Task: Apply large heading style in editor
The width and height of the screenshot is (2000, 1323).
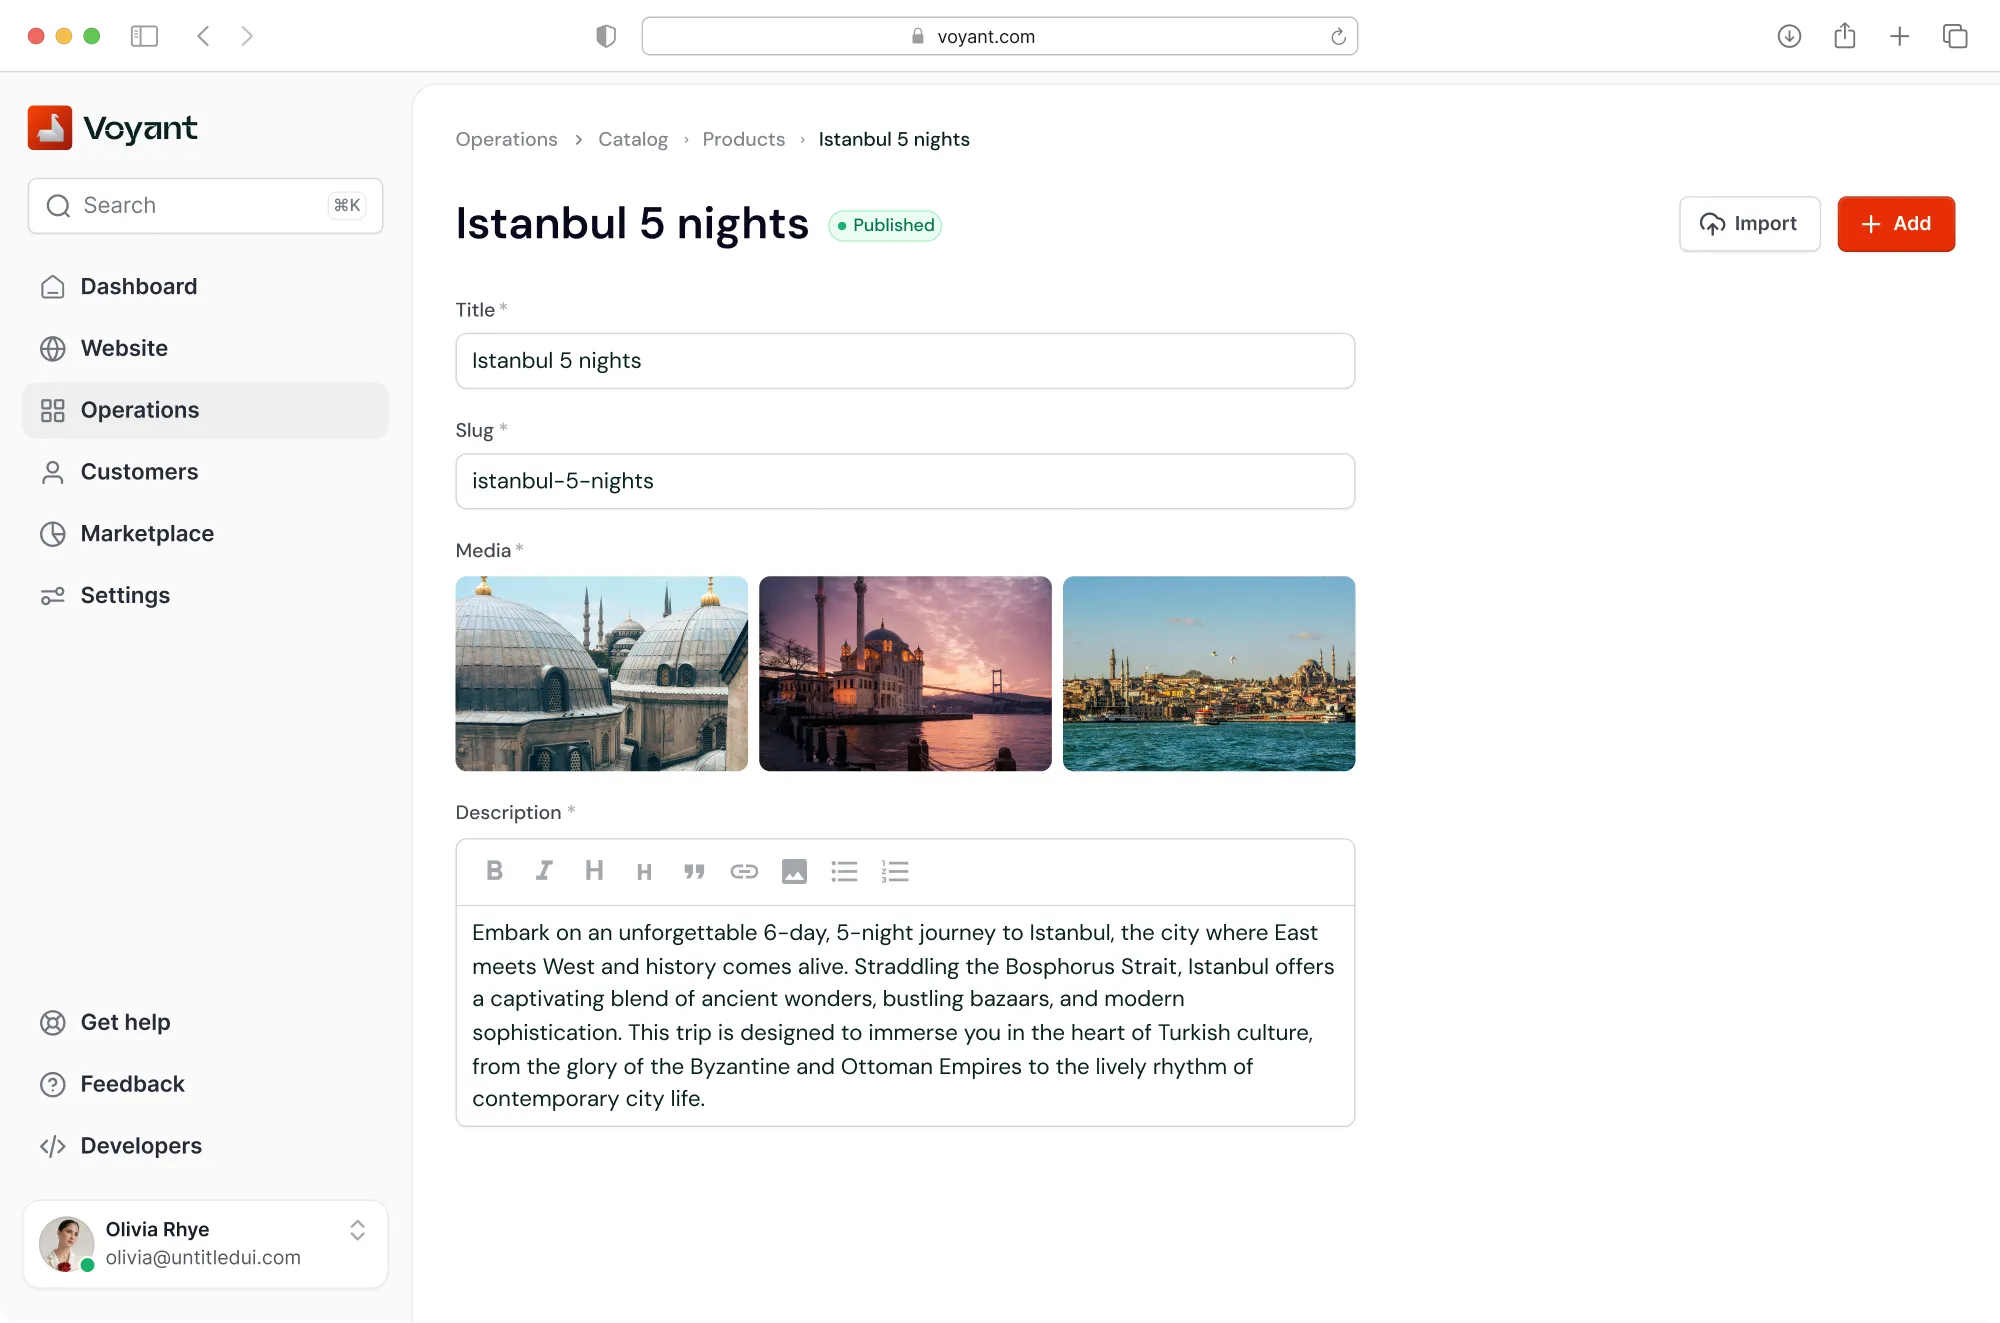Action: (594, 871)
